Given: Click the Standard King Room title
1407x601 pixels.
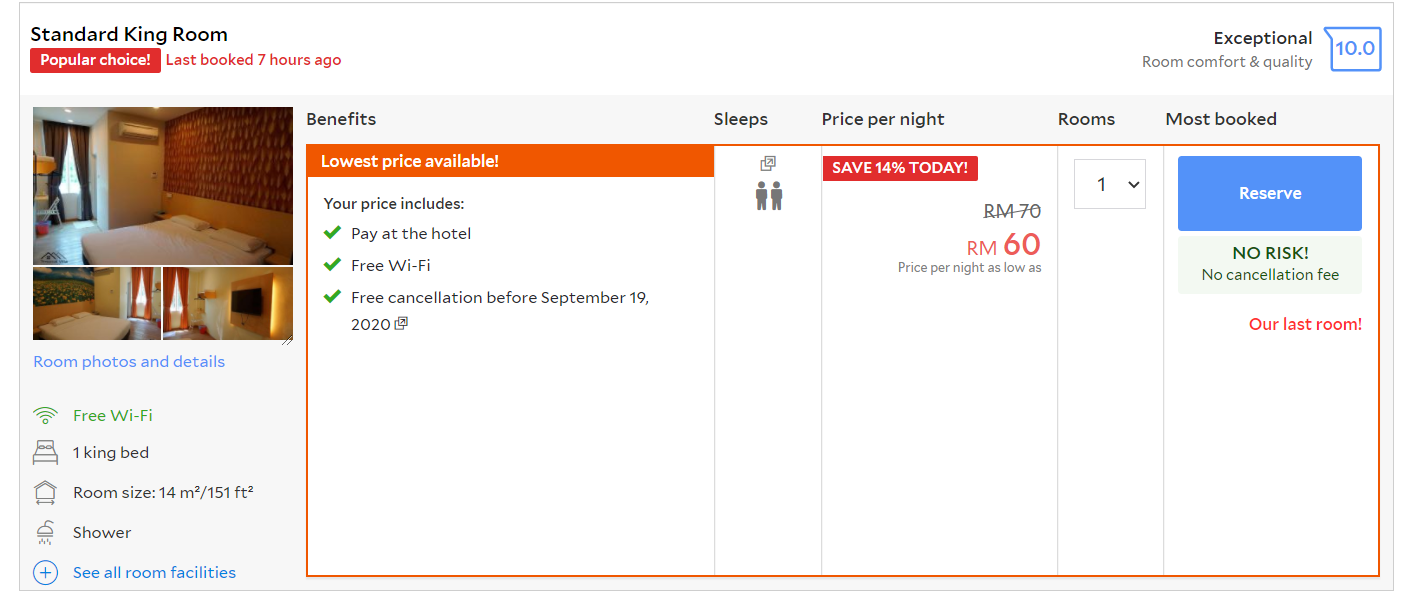Looking at the screenshot, I should (x=129, y=35).
